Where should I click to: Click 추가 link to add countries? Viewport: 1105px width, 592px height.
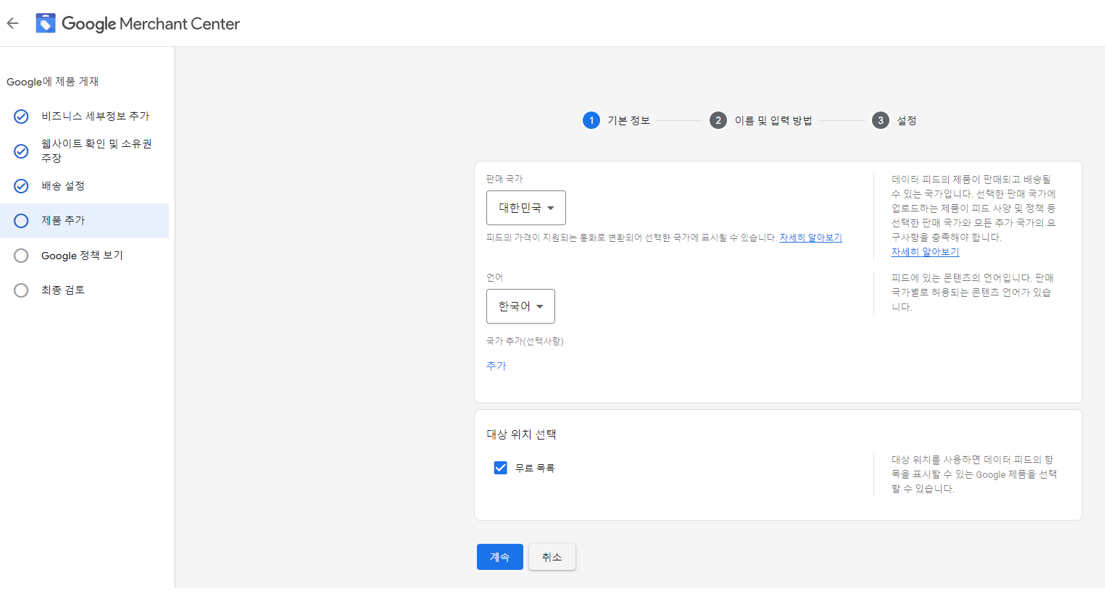pos(496,366)
